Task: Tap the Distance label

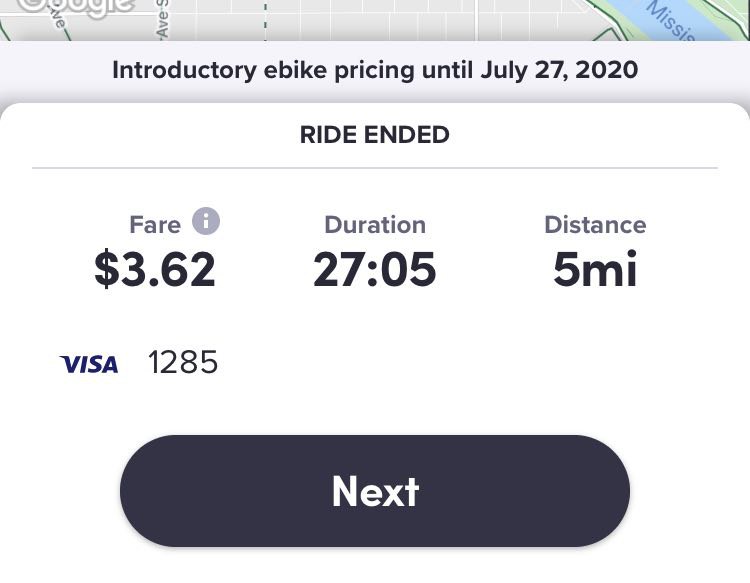Action: pos(595,224)
